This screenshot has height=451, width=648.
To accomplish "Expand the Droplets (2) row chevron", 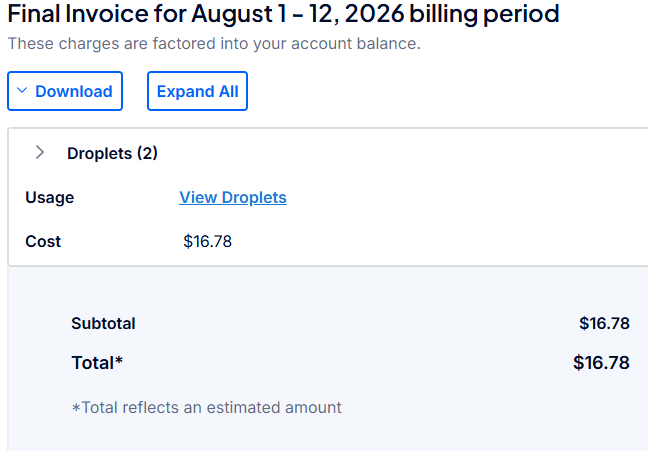I will click(x=40, y=153).
